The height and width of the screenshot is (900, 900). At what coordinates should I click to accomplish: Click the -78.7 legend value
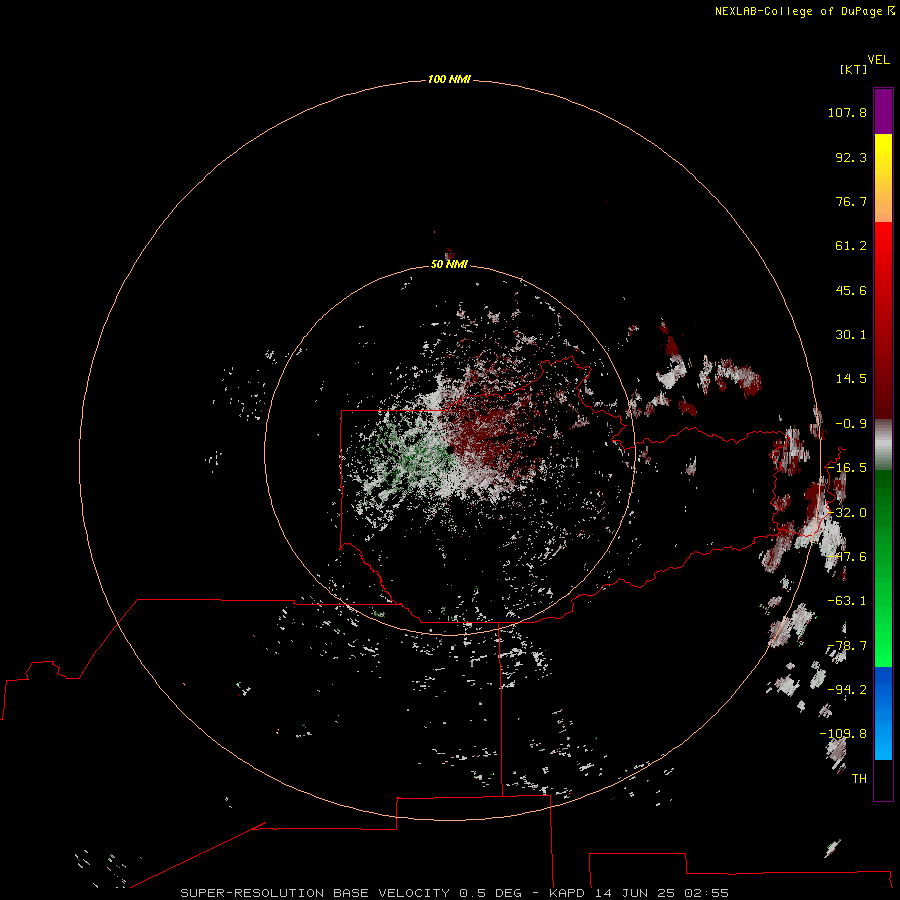click(847, 646)
